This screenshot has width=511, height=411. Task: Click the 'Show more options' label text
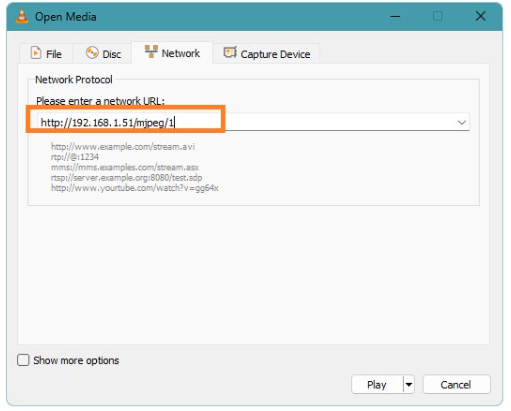pyautogui.click(x=76, y=360)
